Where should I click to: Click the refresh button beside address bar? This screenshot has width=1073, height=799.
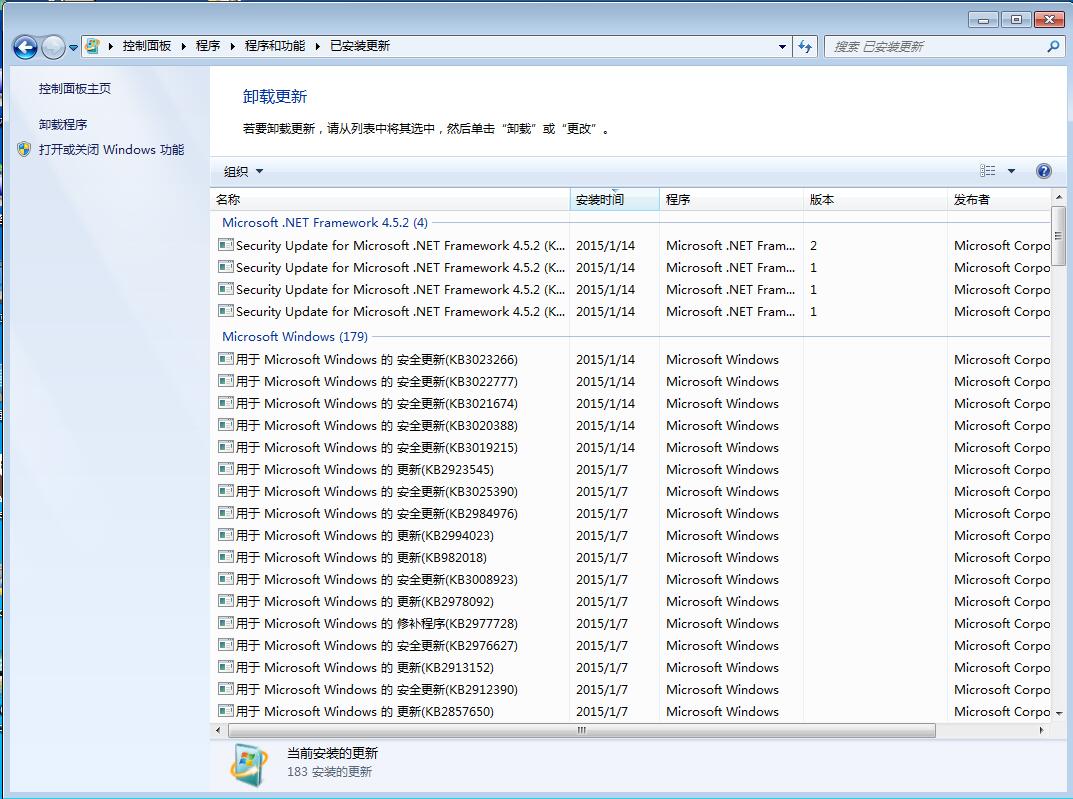point(805,46)
